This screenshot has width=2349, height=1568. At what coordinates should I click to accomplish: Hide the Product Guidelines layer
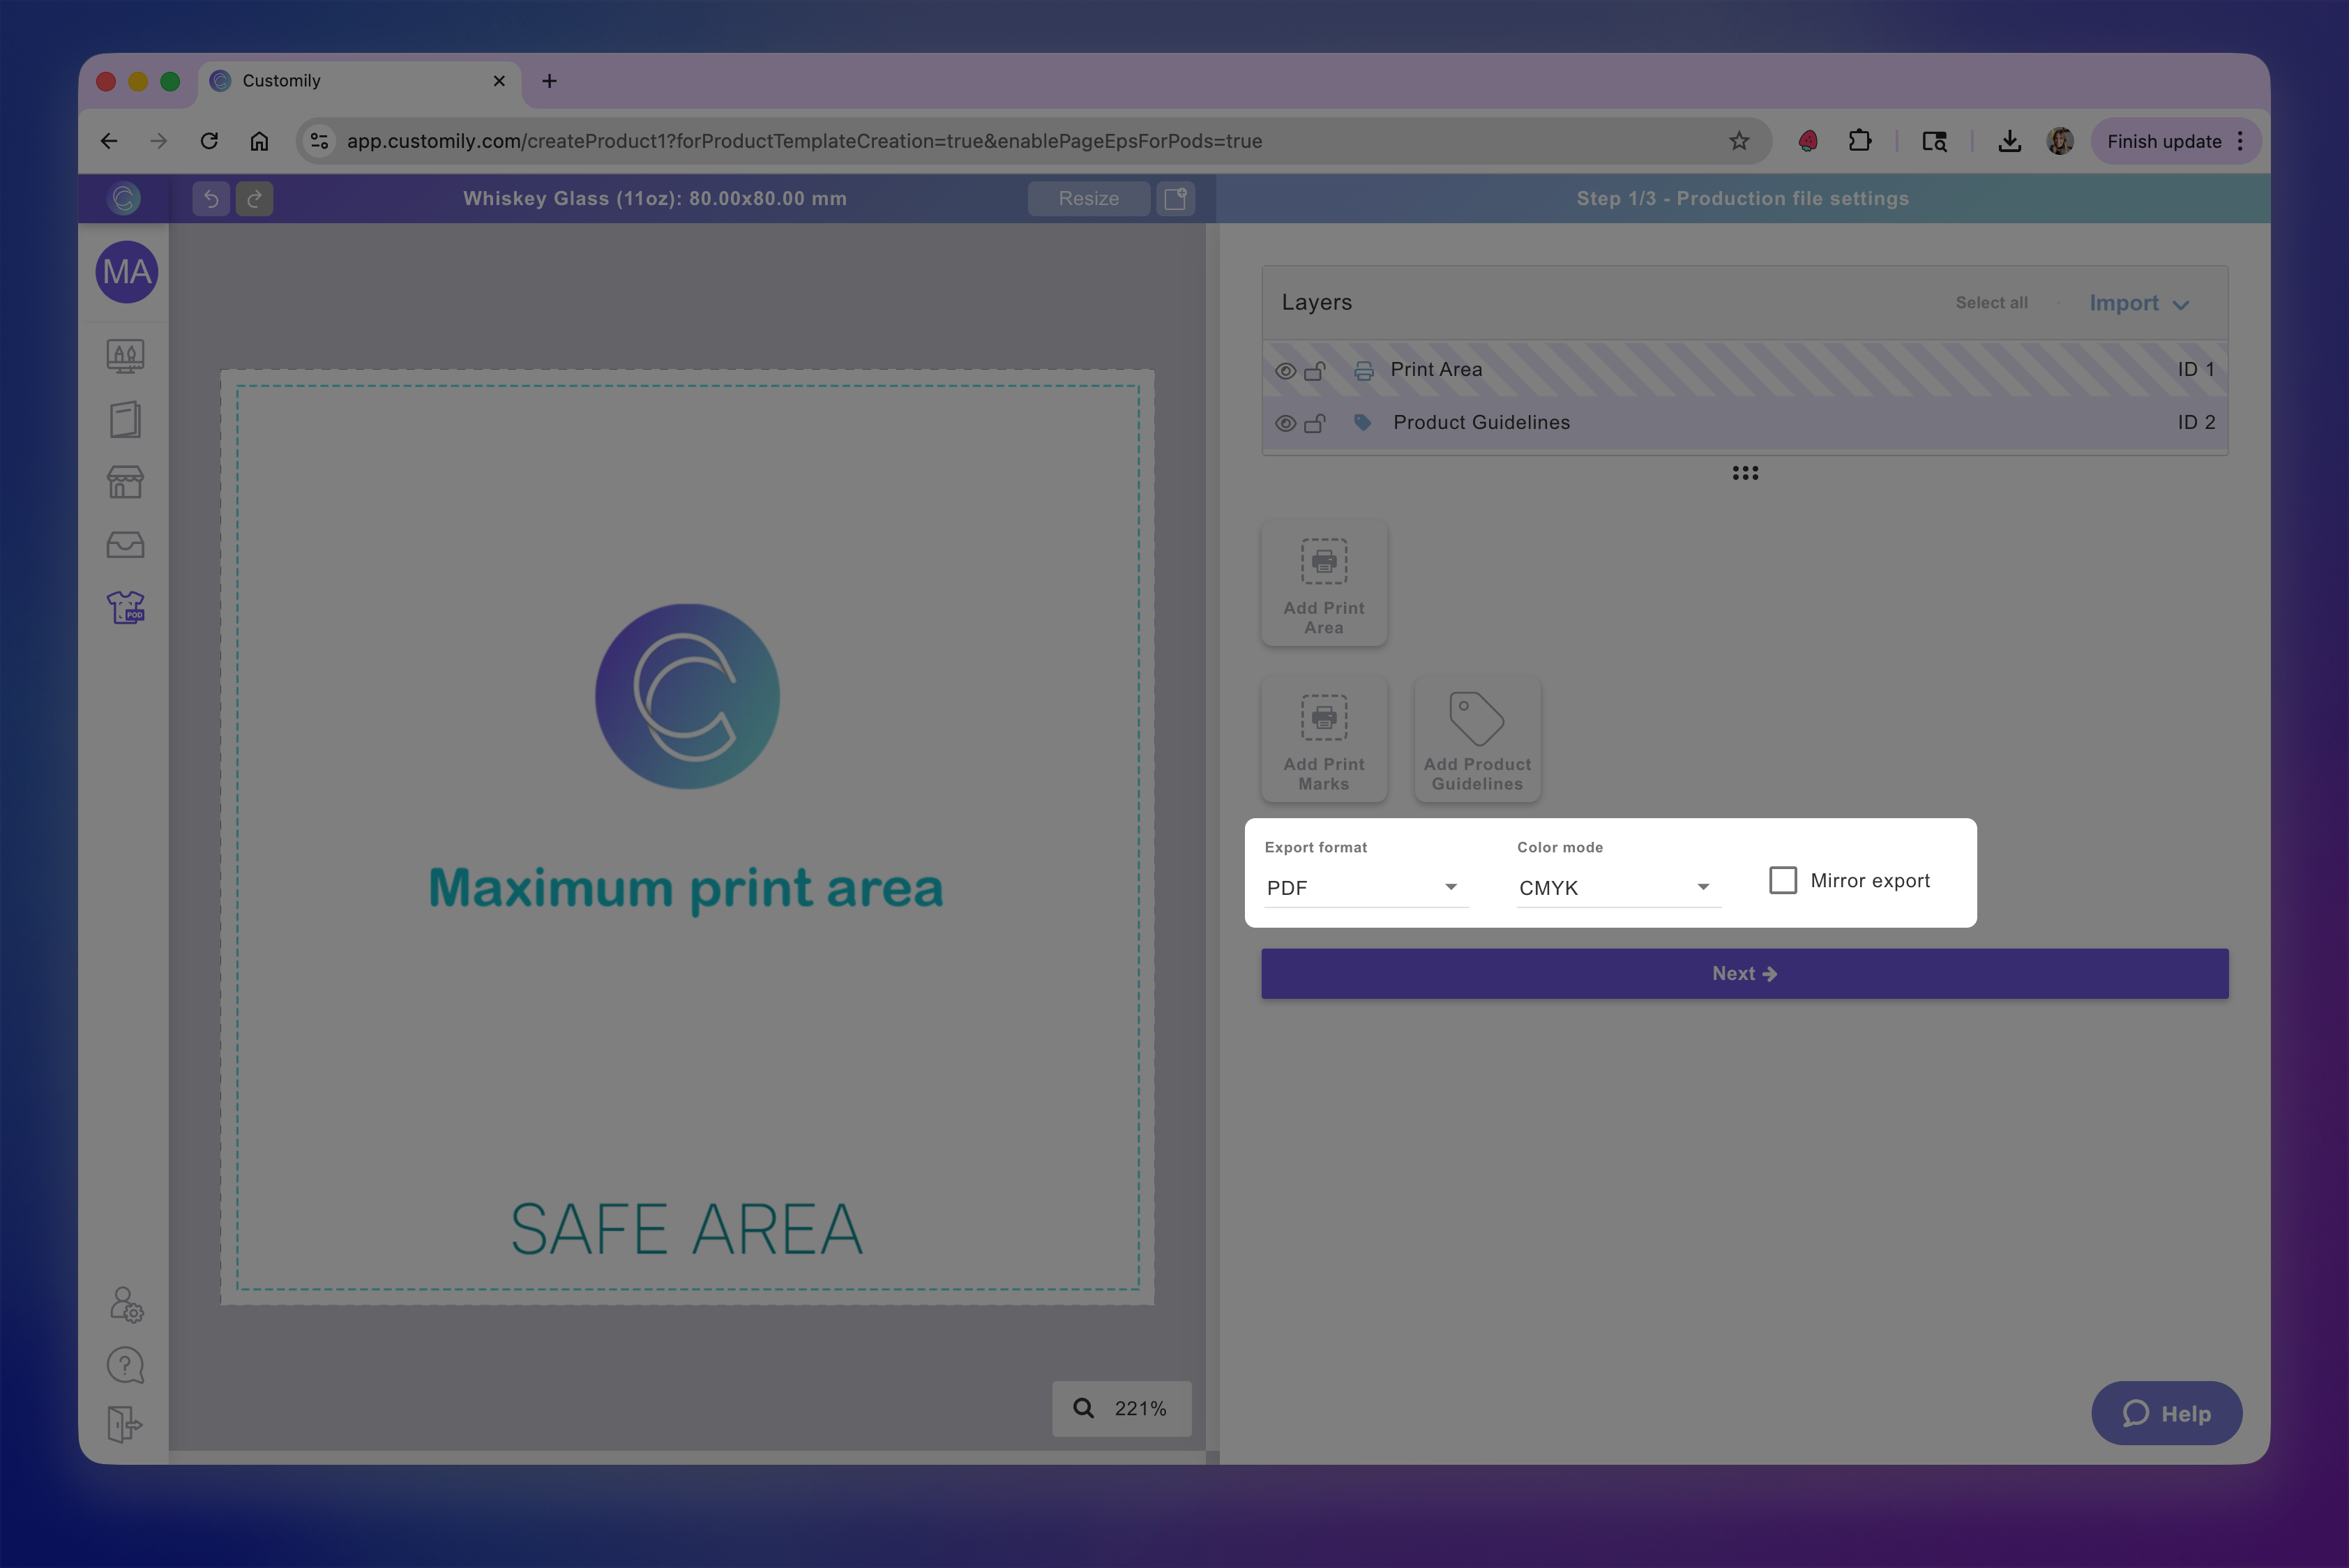[1286, 424]
